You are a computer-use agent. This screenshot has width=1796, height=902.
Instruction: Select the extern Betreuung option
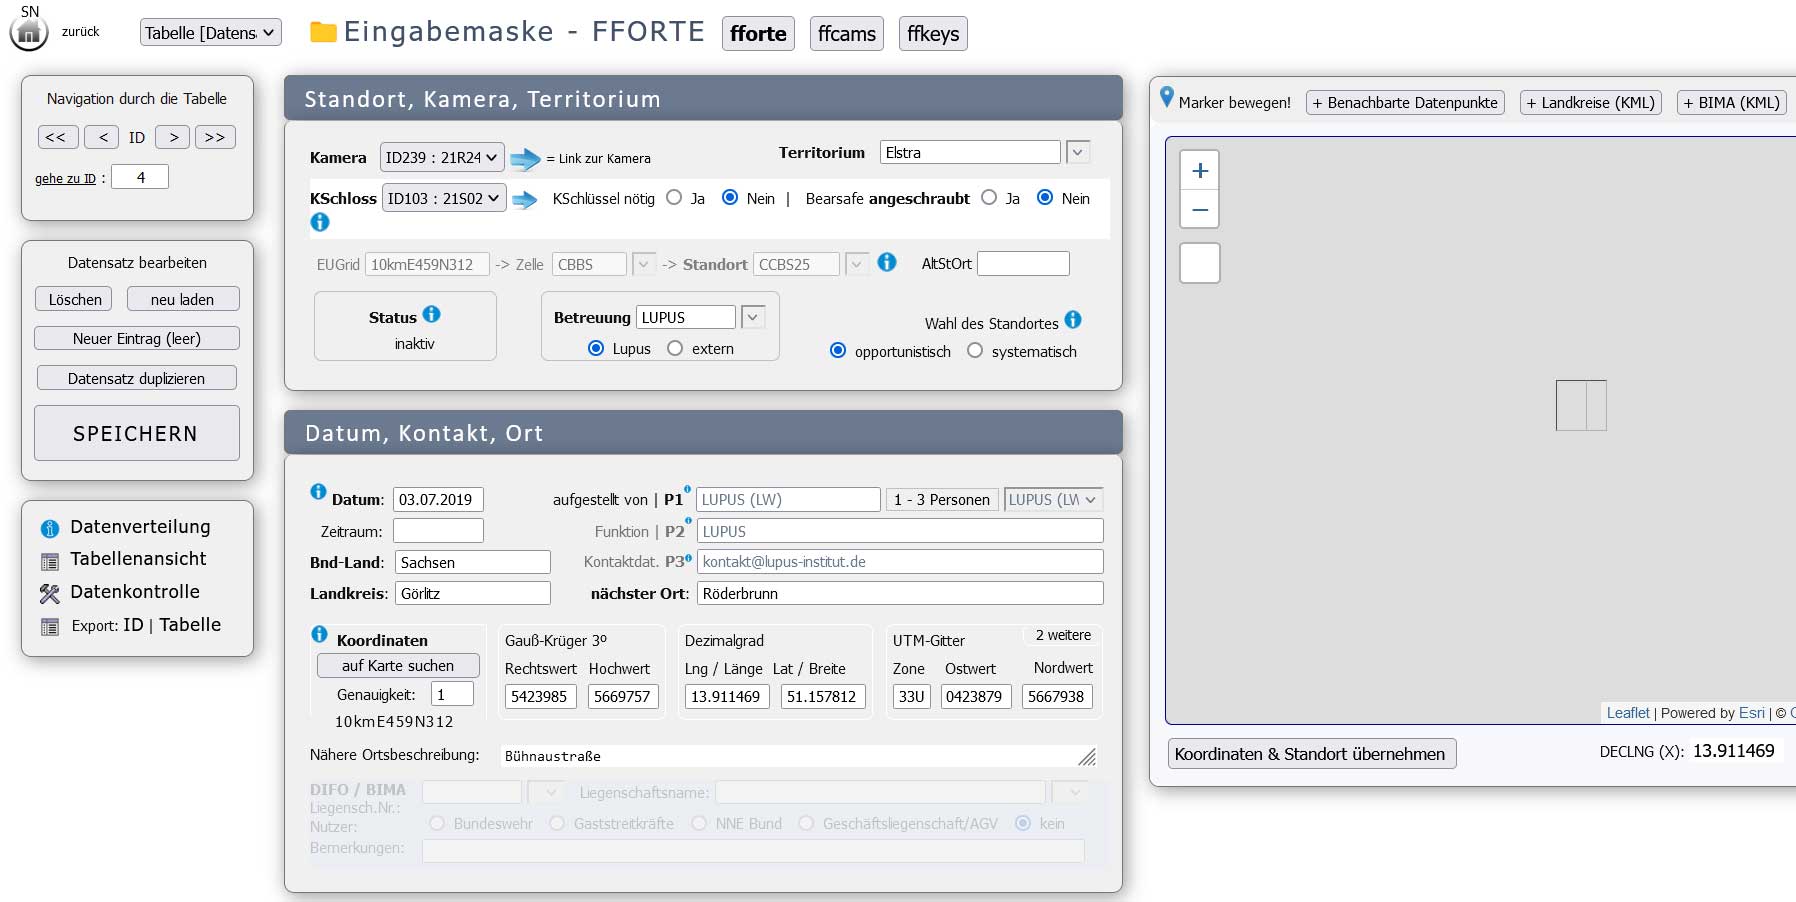point(675,348)
